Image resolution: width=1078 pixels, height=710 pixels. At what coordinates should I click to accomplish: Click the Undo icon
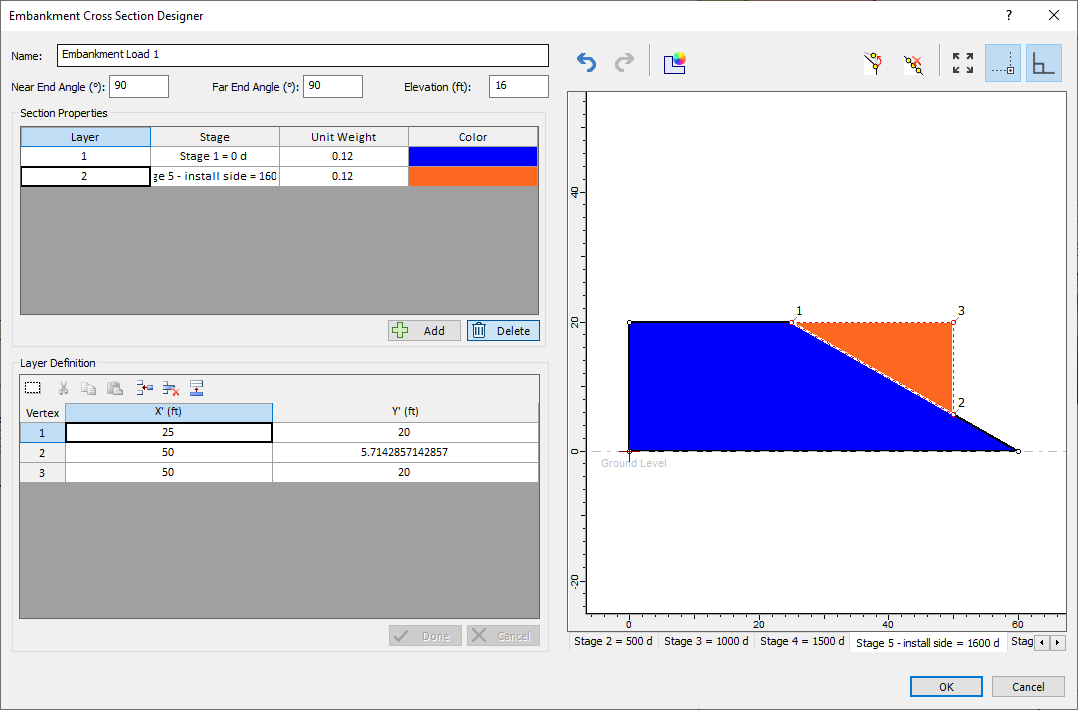pos(585,62)
